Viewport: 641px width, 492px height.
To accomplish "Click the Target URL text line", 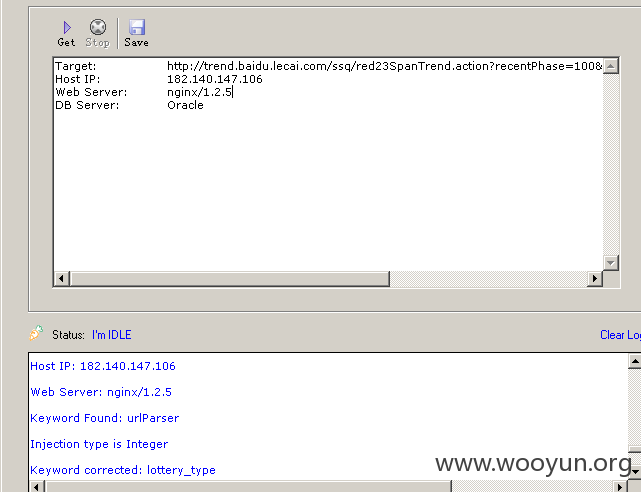I will click(x=384, y=66).
